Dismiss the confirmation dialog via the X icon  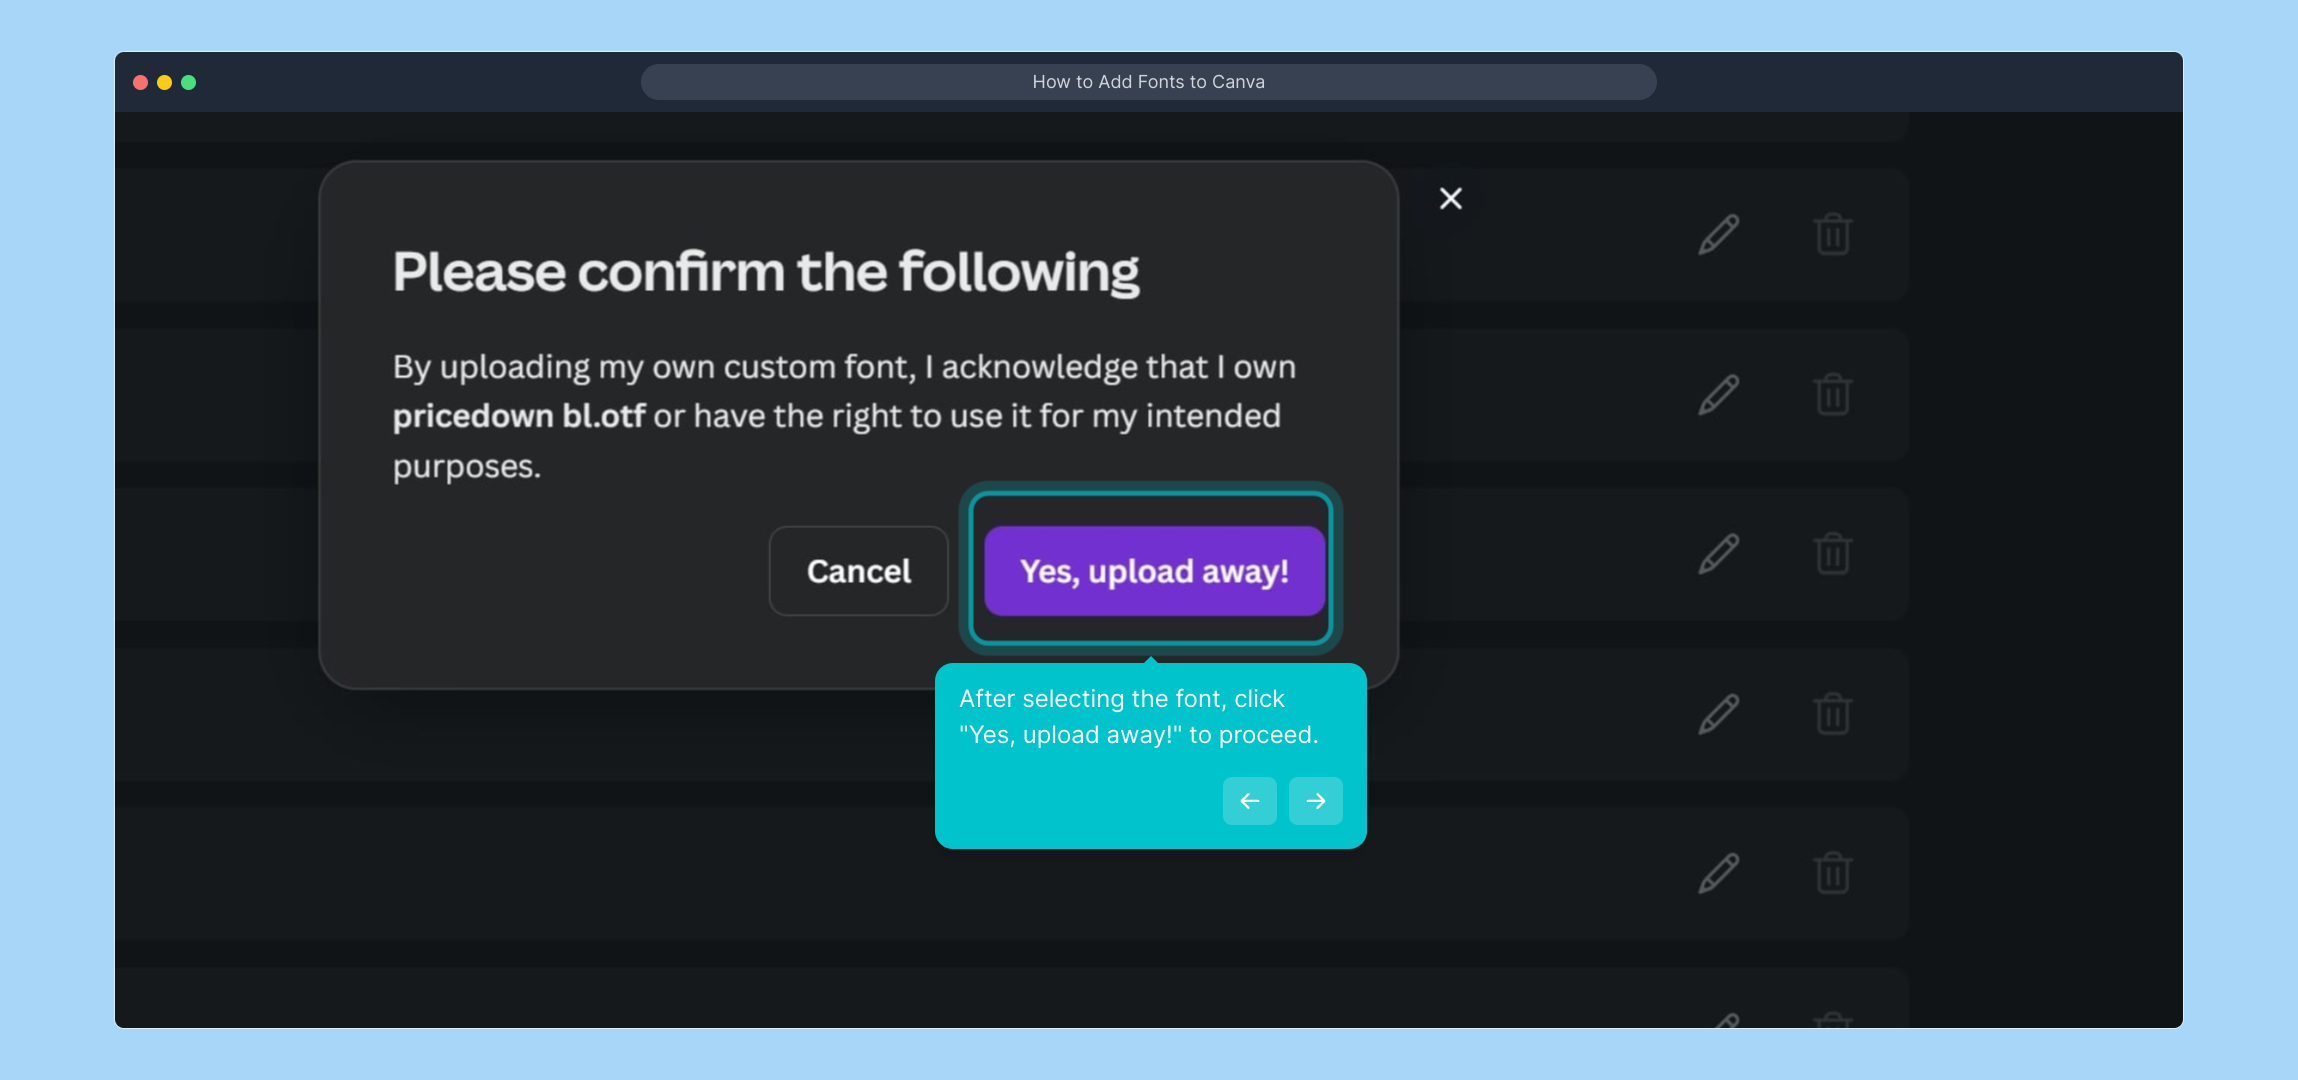pyautogui.click(x=1449, y=197)
